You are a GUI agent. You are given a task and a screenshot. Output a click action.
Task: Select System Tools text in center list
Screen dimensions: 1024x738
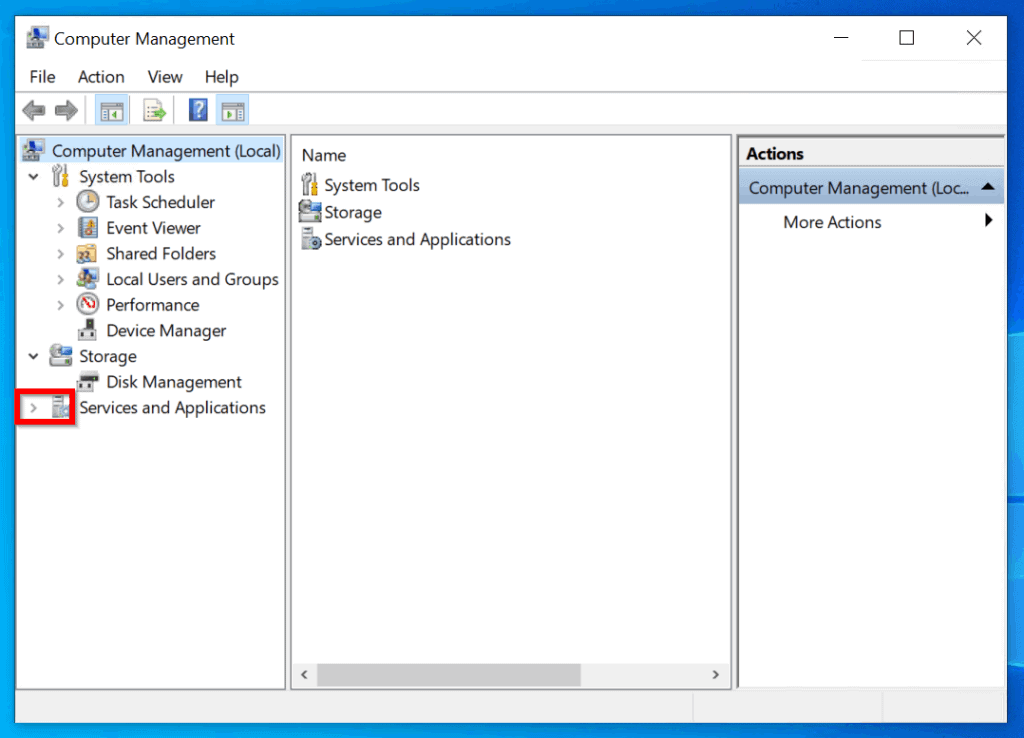click(372, 185)
